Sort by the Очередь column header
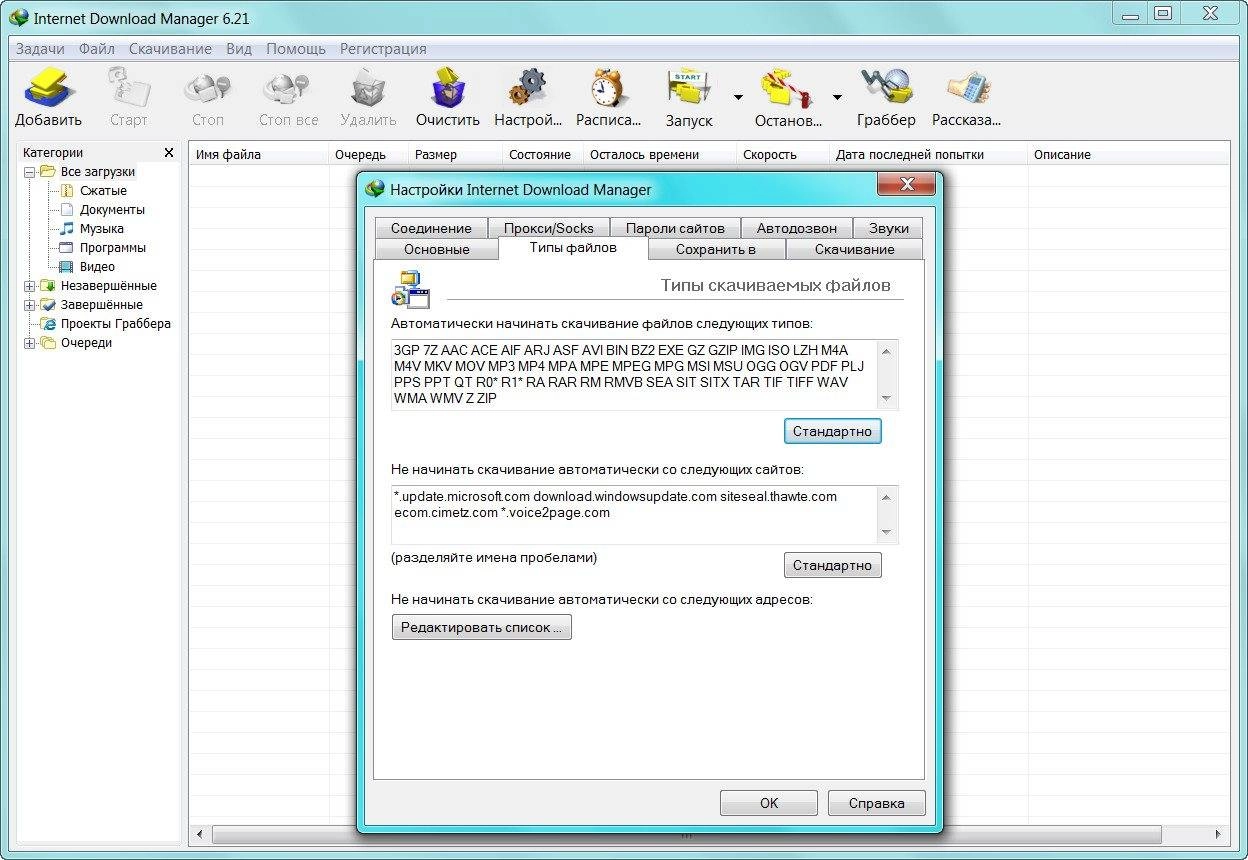The width and height of the screenshot is (1248, 860). pyautogui.click(x=368, y=154)
